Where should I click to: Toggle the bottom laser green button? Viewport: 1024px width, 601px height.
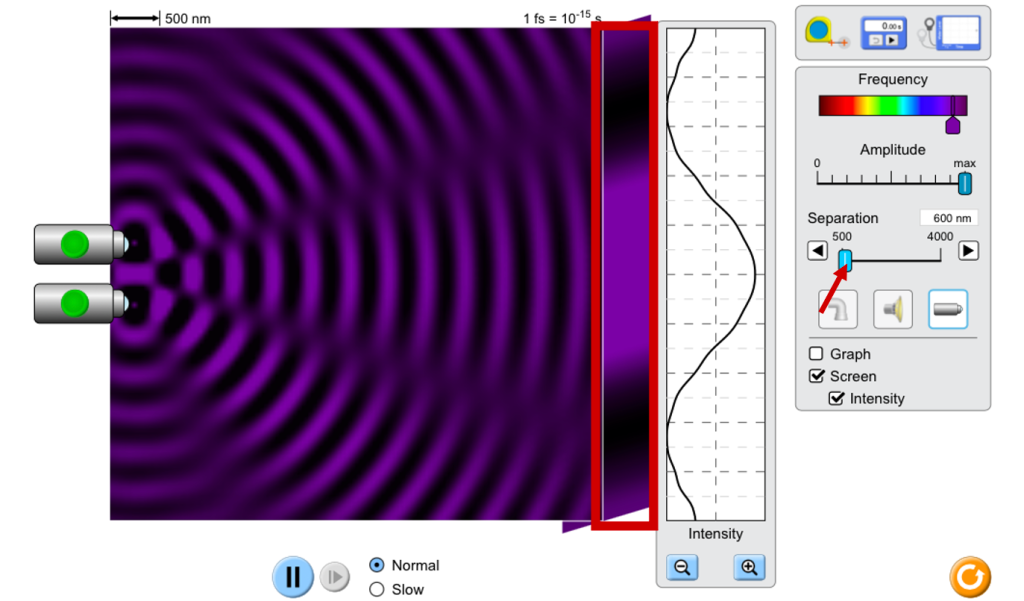pyautogui.click(x=74, y=303)
